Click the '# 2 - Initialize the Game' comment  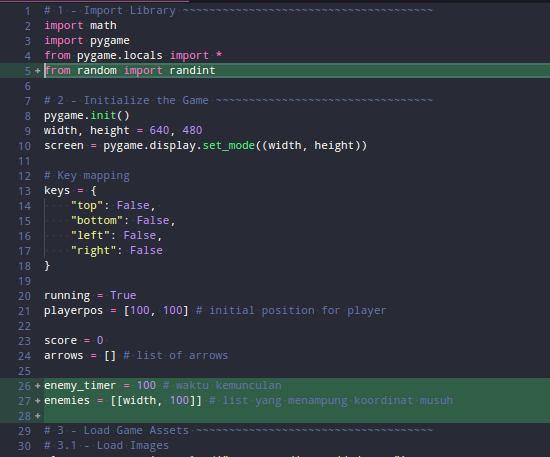126,101
